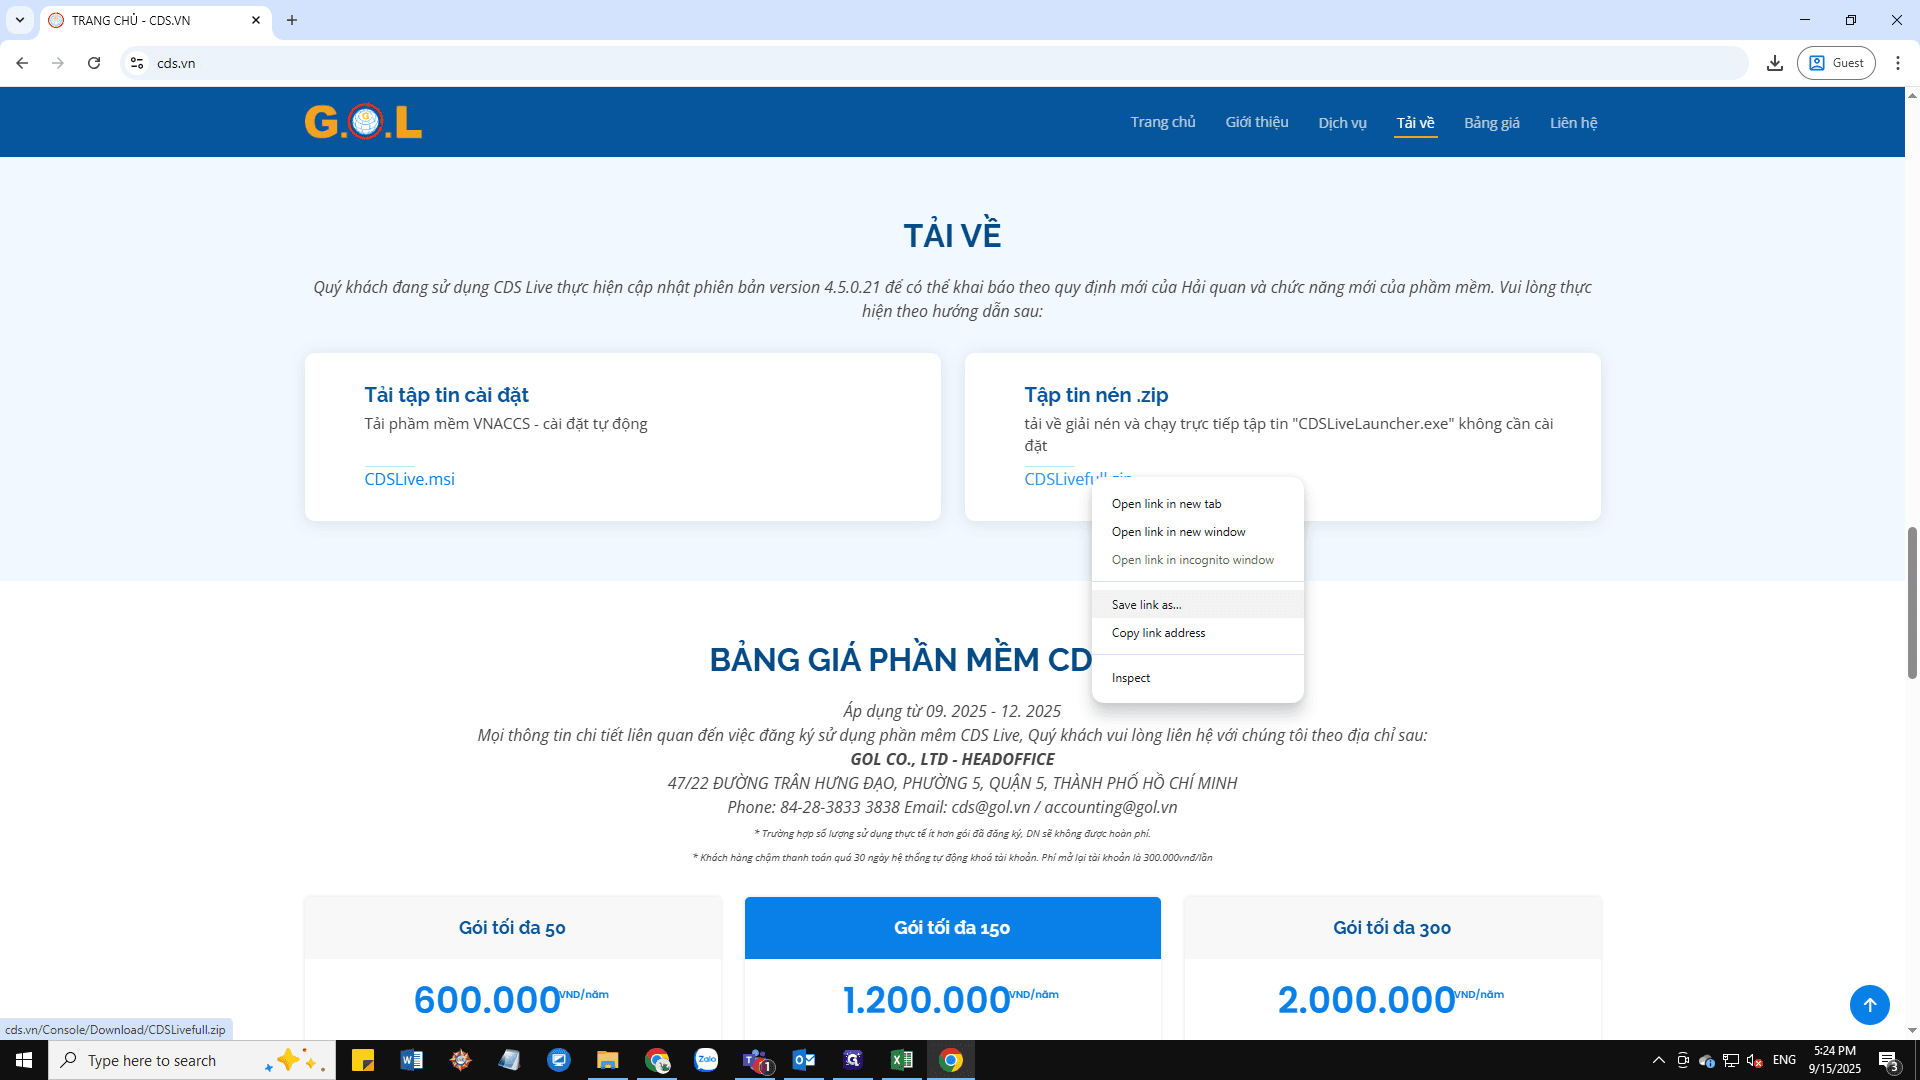Open the Giới thiệu nav link

coord(1257,122)
